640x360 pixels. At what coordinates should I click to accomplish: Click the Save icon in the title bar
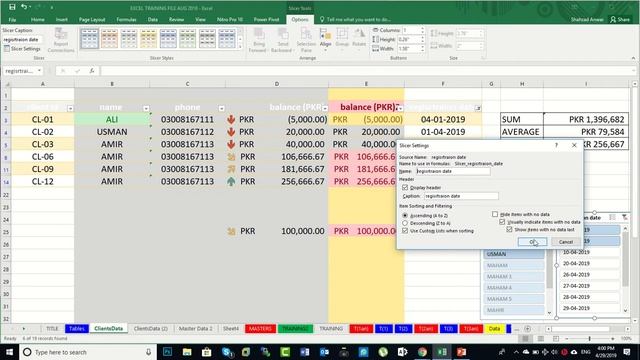click(12, 7)
